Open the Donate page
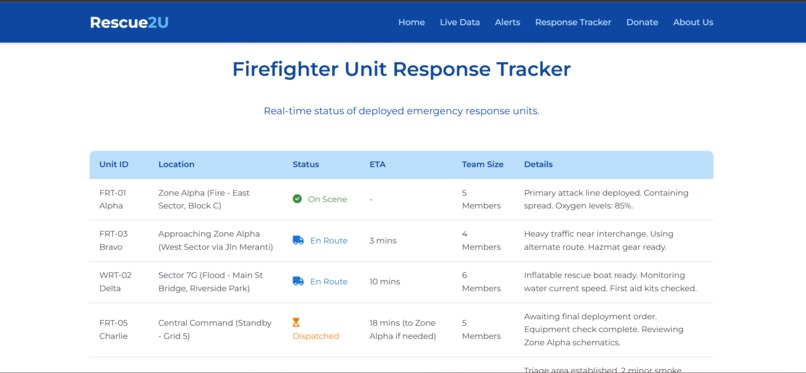The image size is (806, 373). (x=642, y=23)
